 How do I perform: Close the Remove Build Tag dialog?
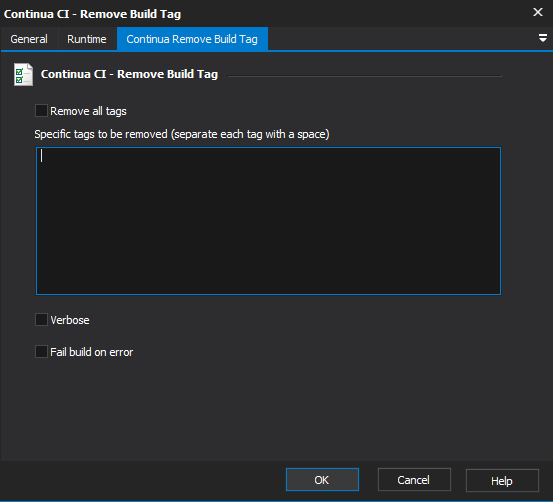[x=538, y=12]
